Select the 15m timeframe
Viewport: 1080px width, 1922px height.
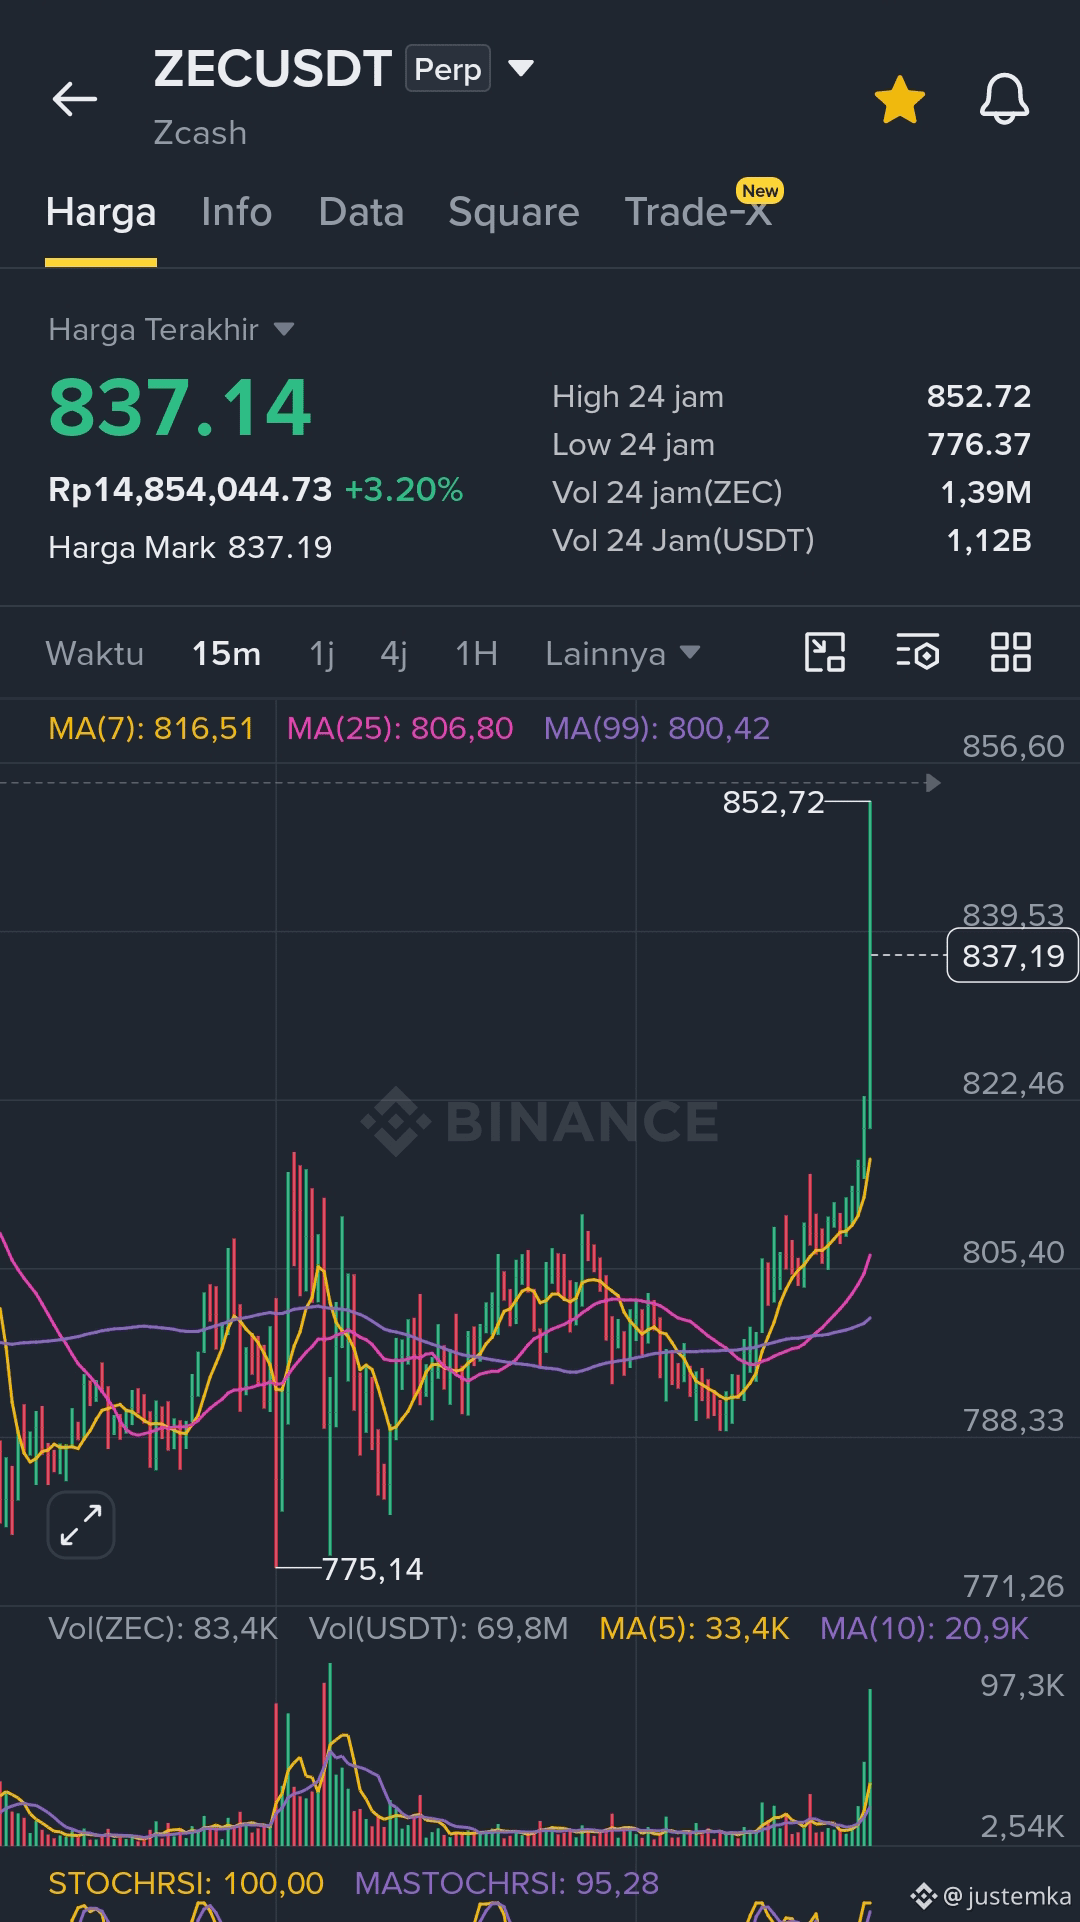(x=227, y=653)
